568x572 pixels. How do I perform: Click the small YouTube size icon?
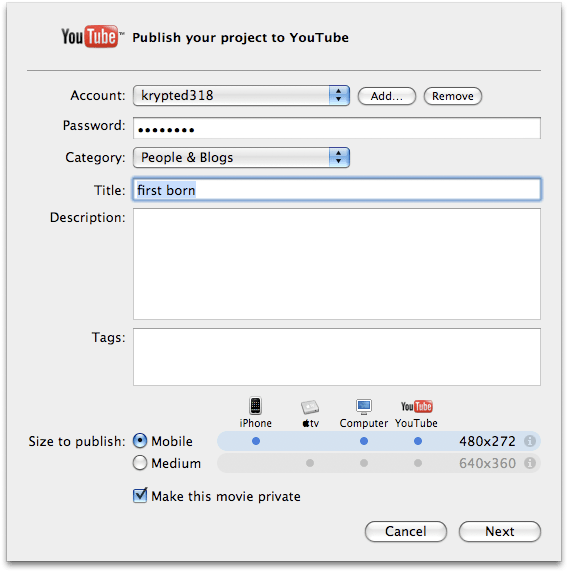(417, 406)
